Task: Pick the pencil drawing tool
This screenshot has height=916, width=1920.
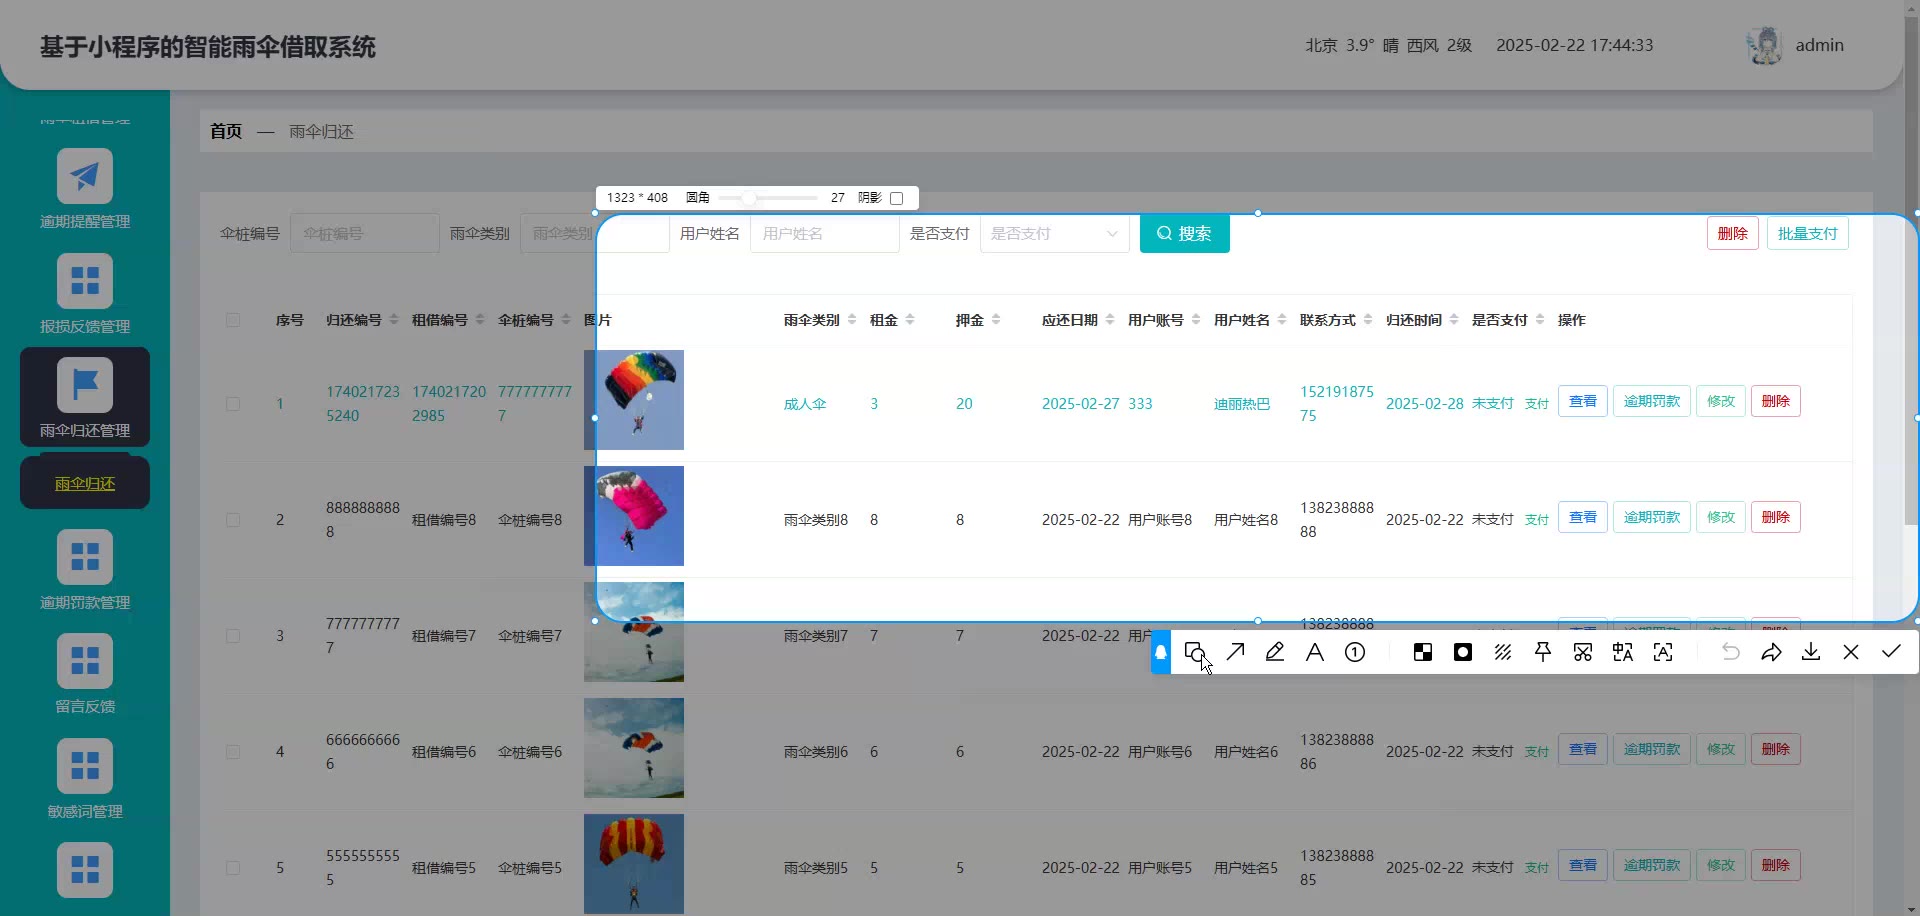Action: tap(1275, 652)
